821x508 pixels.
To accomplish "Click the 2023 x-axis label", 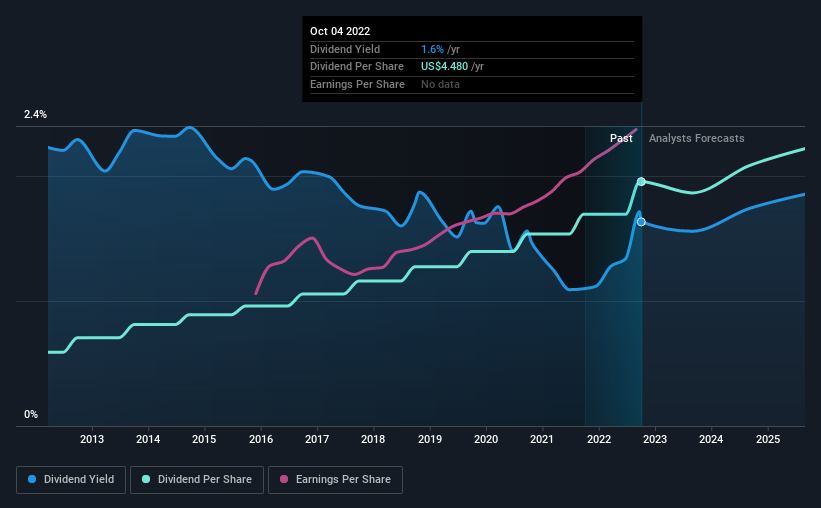I will pos(655,439).
